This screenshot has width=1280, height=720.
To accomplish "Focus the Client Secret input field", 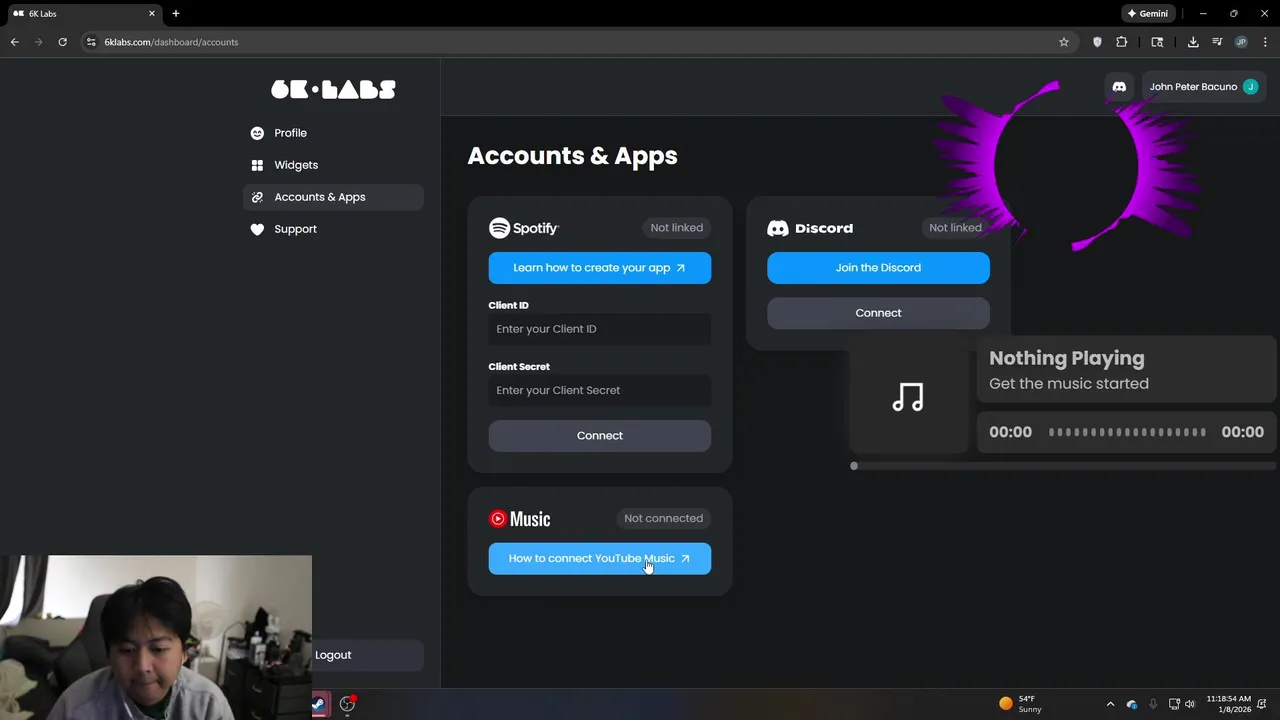I will click(599, 390).
